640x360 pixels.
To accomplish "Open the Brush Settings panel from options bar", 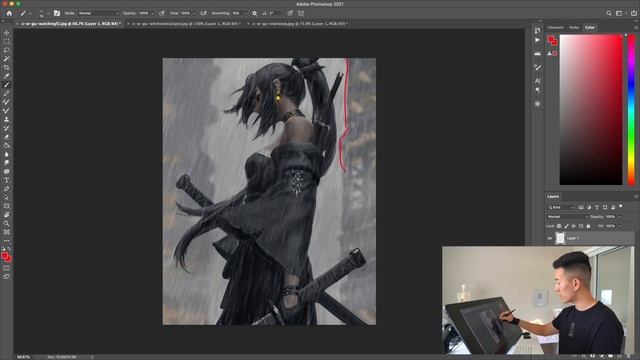I will coord(57,13).
